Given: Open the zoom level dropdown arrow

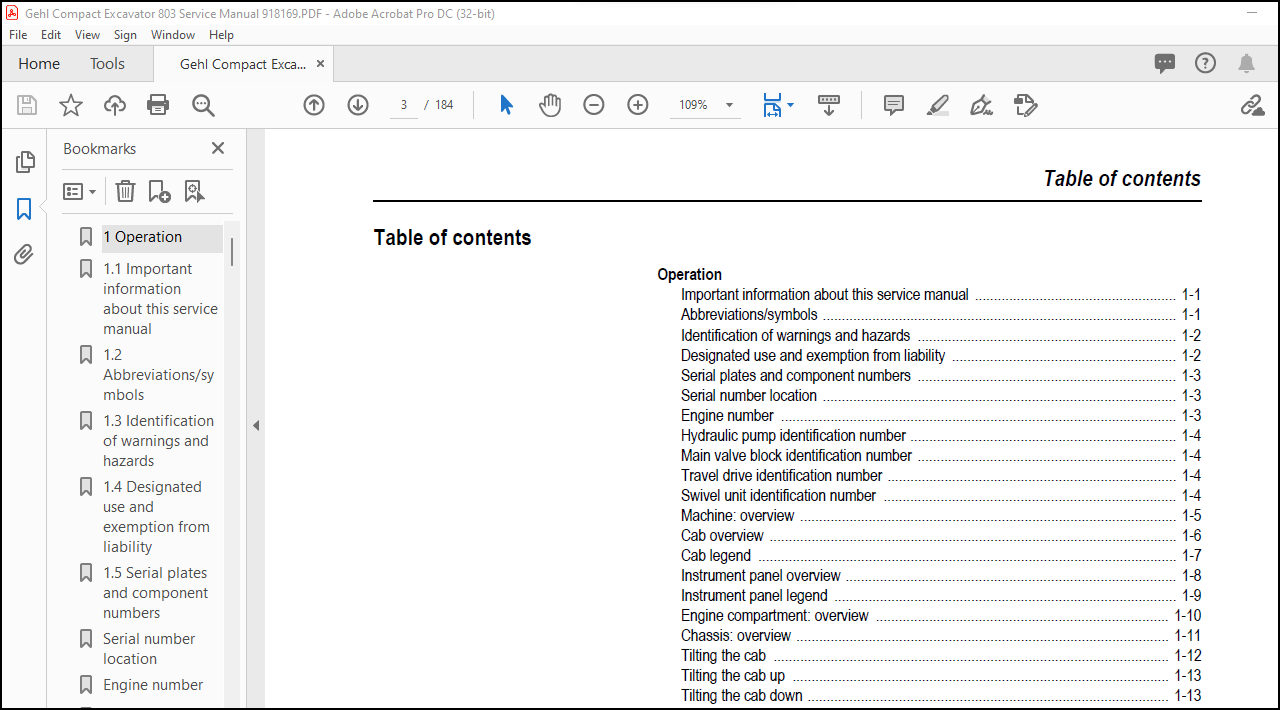Looking at the screenshot, I should [x=729, y=105].
